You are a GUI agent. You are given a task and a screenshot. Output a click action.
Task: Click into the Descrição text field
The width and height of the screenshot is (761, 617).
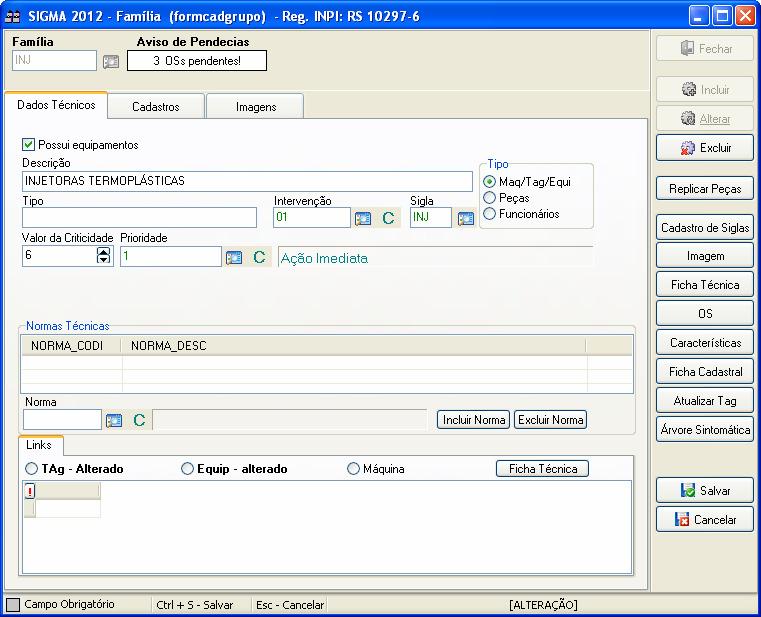[x=247, y=181]
